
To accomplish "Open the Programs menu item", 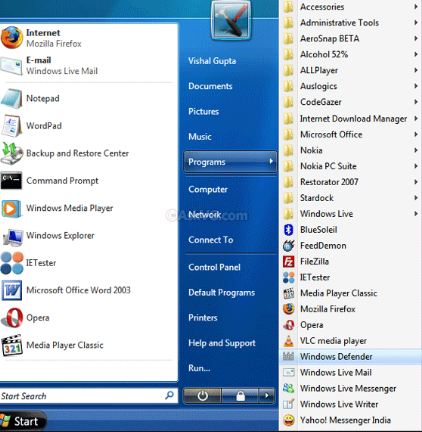I will click(230, 162).
